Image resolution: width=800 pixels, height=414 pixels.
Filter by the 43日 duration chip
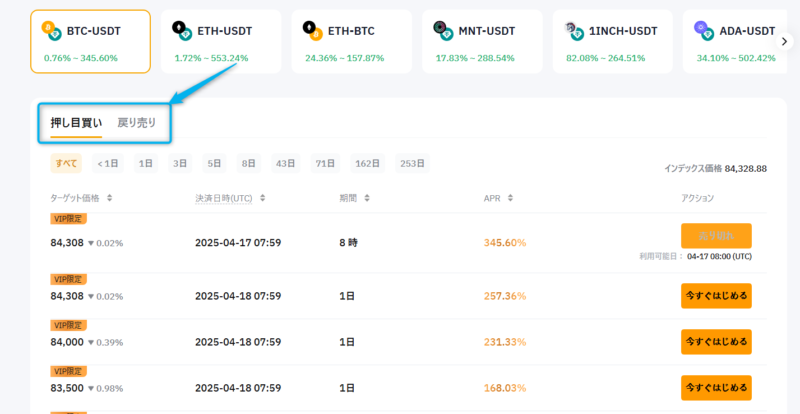click(286, 163)
